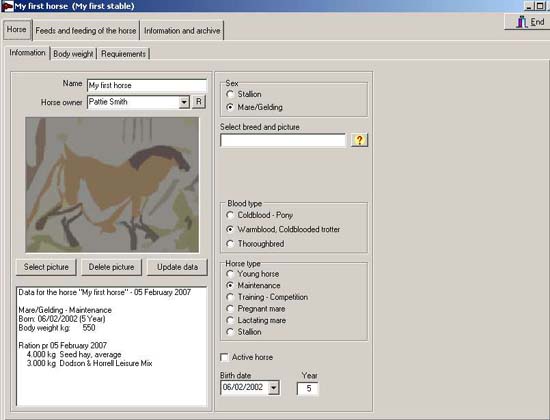The image size is (550, 420).
Task: Click 'Seed hay, average' ration line
Action: pos(74,354)
